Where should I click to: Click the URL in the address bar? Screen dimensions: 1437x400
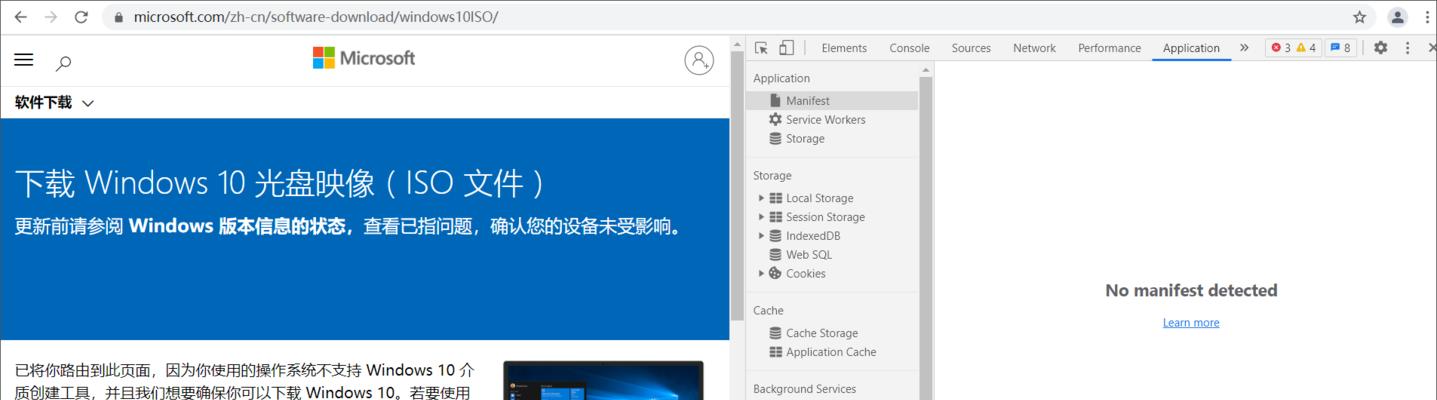coord(315,17)
